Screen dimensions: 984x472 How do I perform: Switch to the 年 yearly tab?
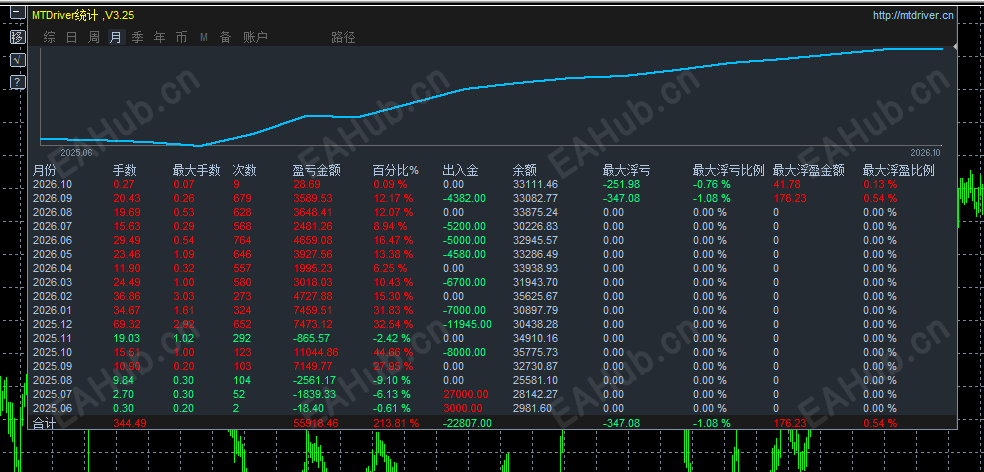(x=159, y=38)
